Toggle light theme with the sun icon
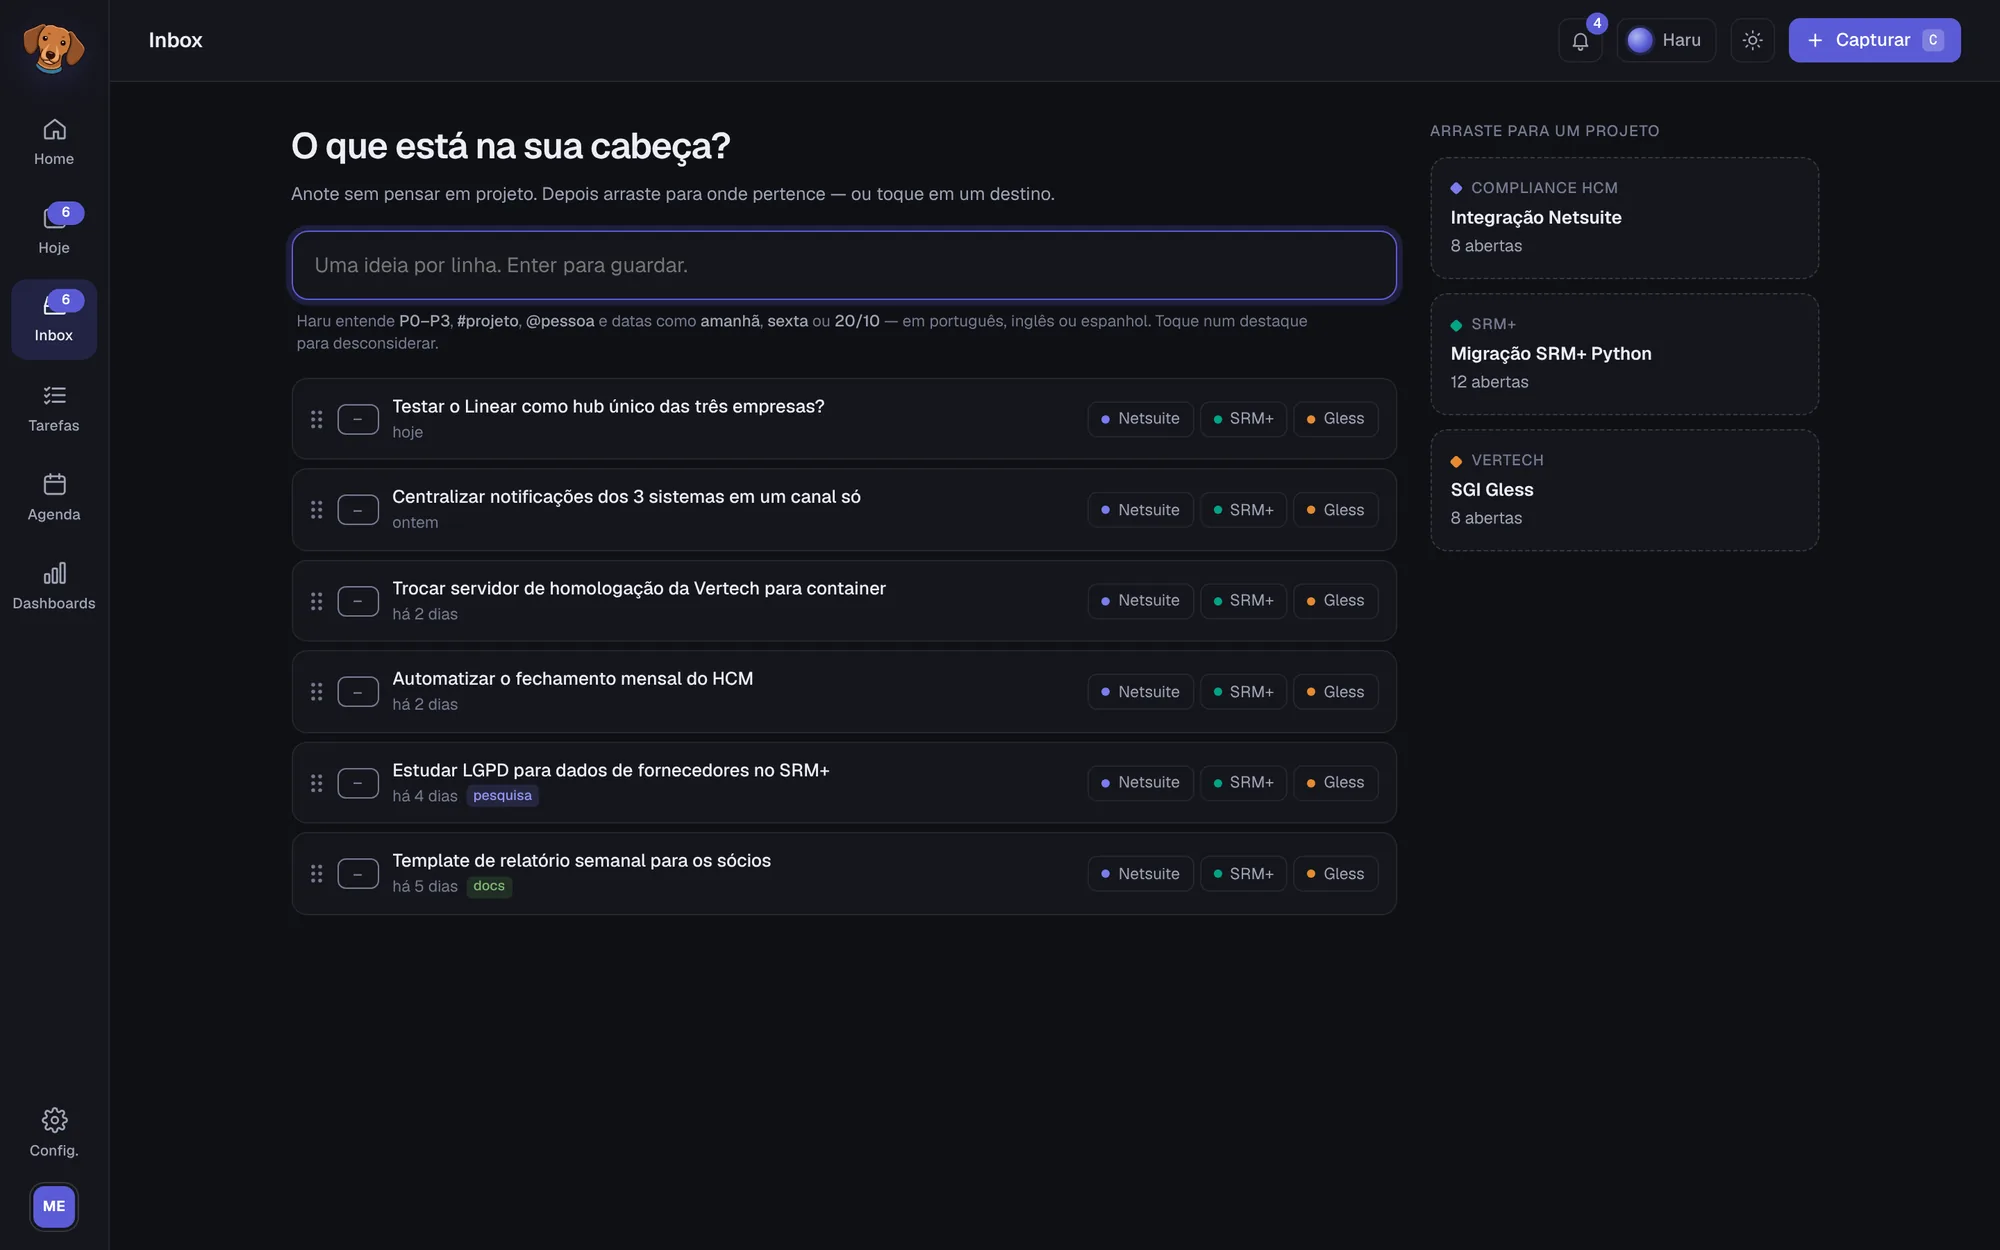2000x1250 pixels. 1752,40
